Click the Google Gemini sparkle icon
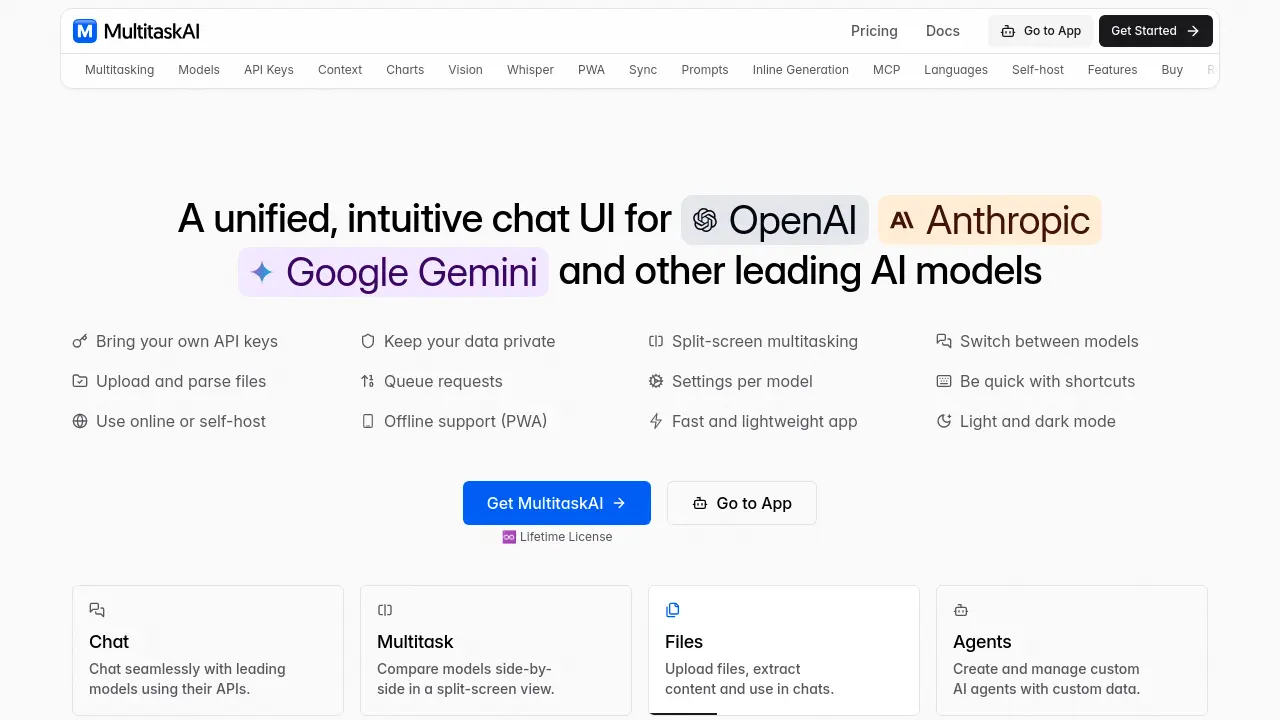 pos(262,272)
